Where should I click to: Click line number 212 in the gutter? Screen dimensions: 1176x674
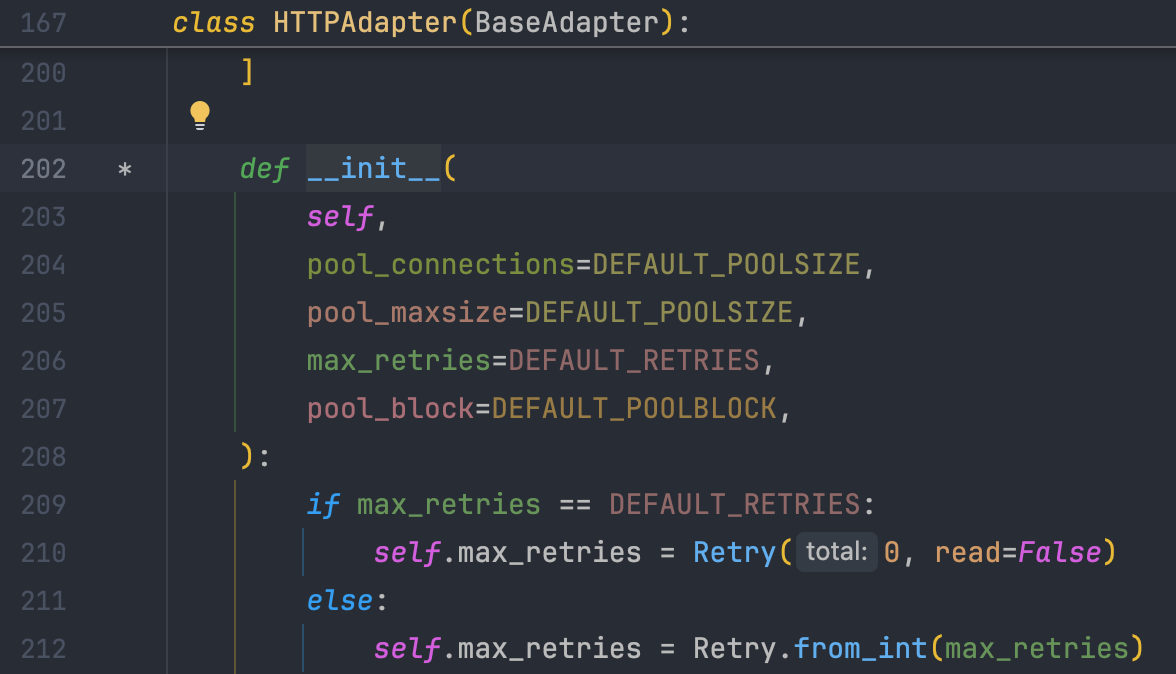coord(43,649)
